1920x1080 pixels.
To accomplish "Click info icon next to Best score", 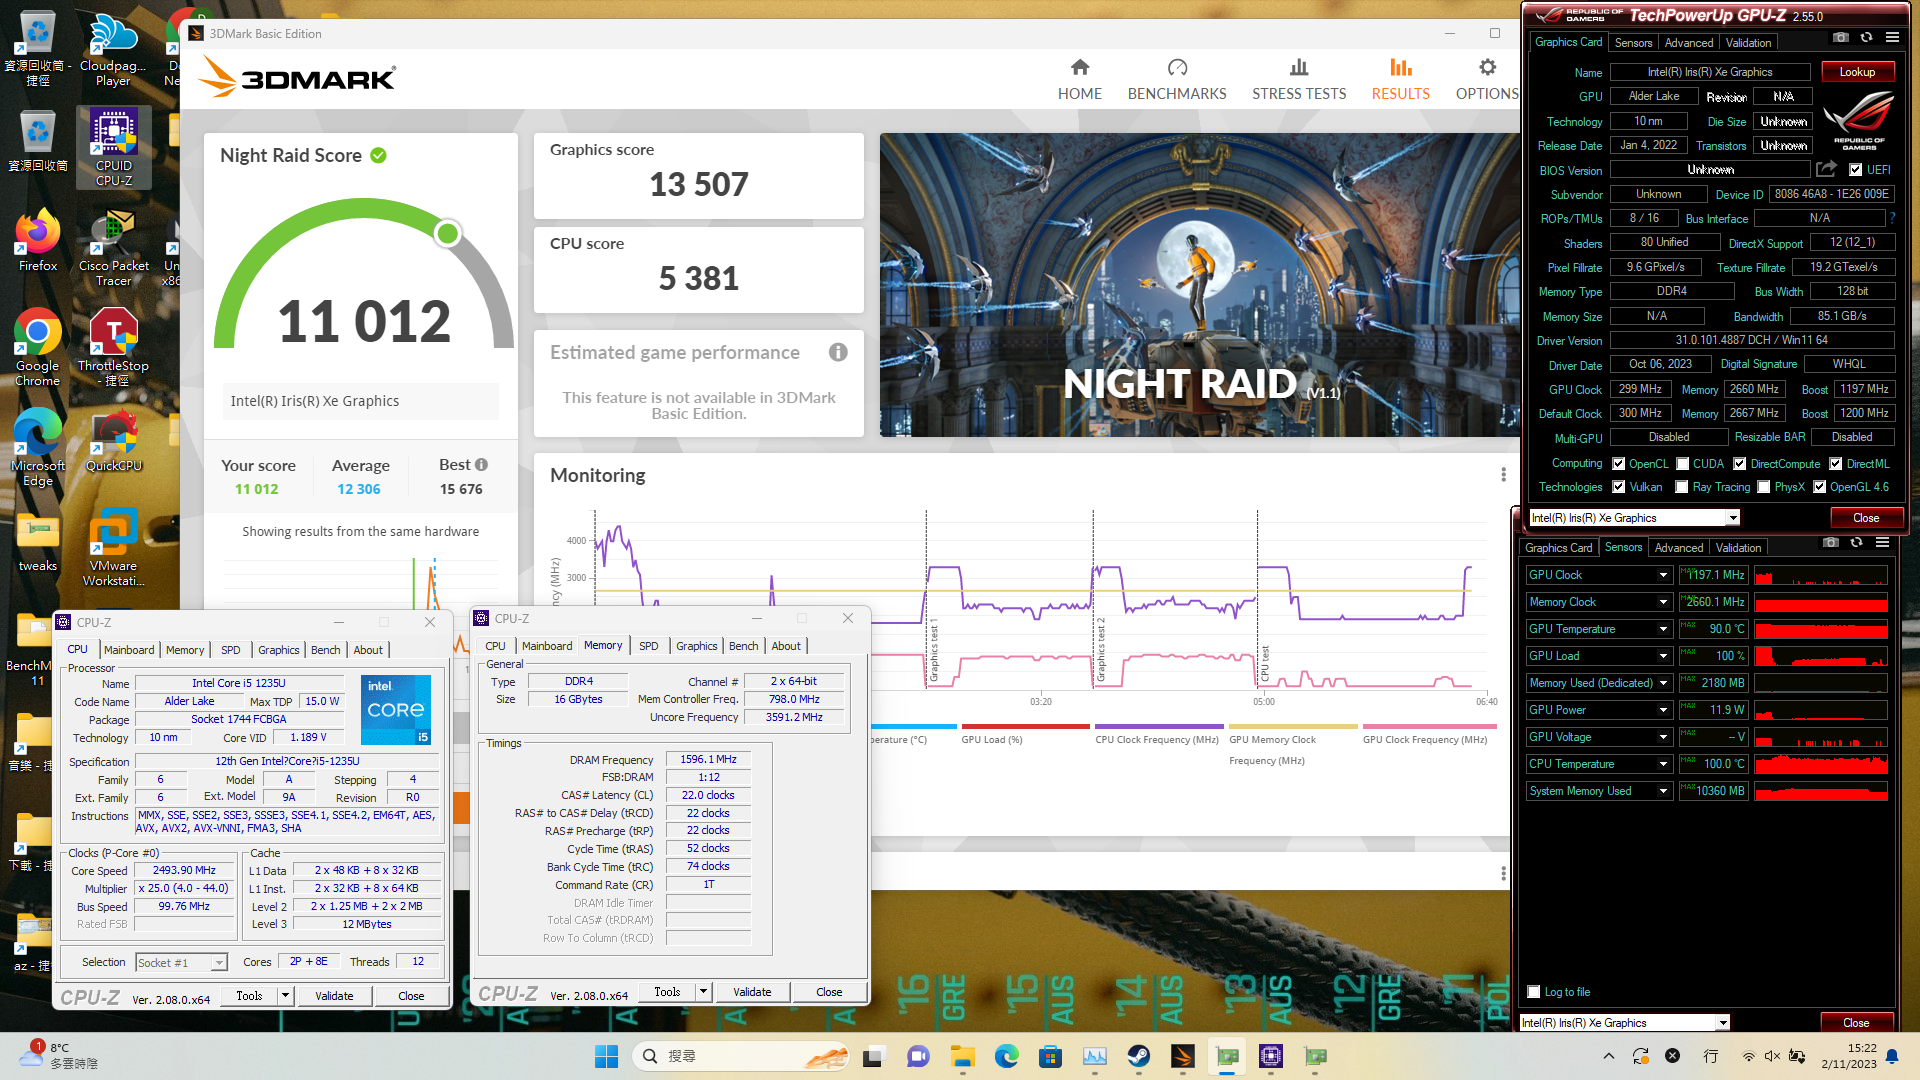I will (481, 464).
